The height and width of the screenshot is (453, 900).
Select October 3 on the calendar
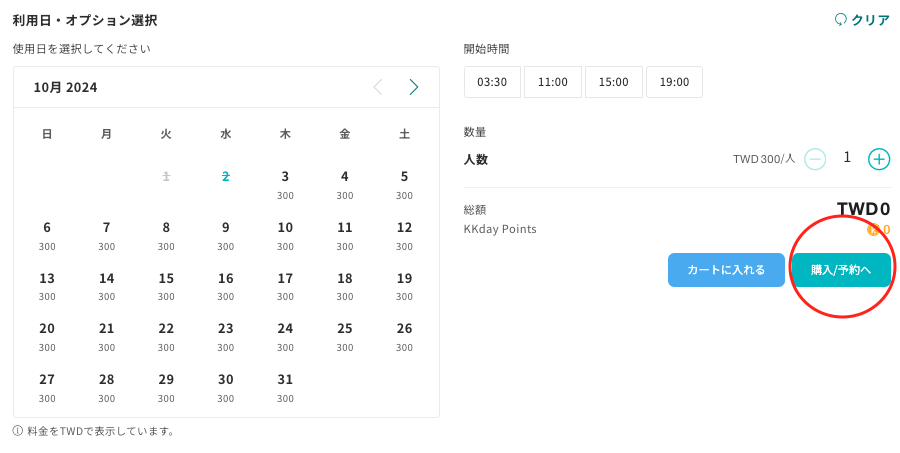click(285, 183)
